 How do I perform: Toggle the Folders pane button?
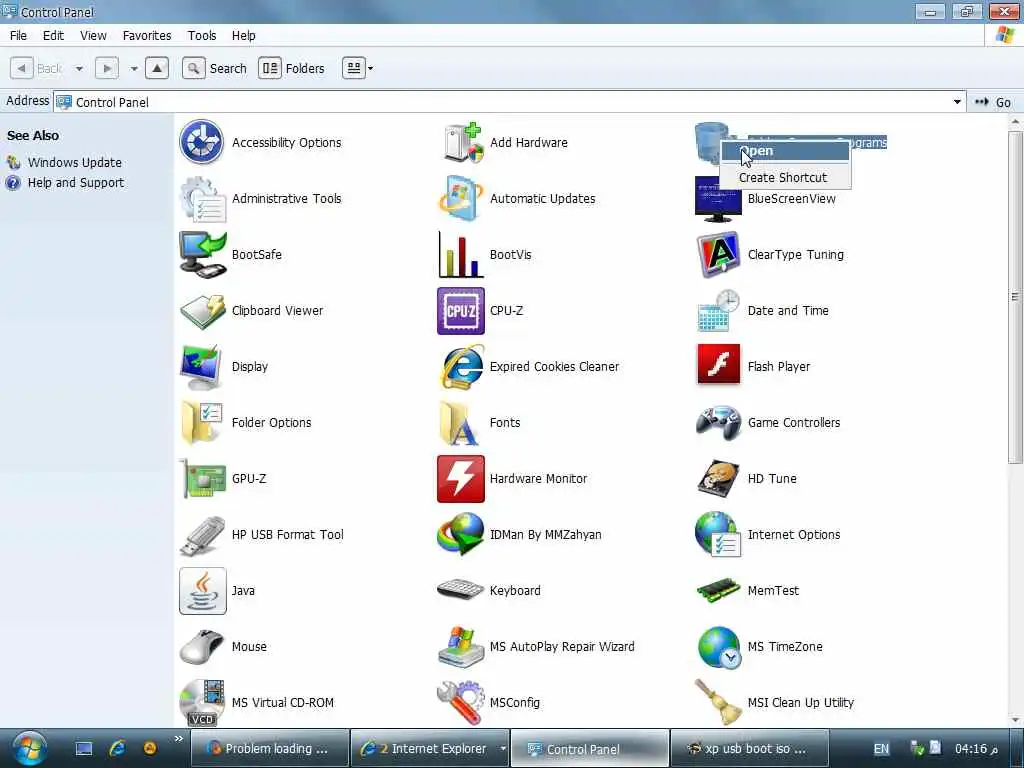pos(292,69)
